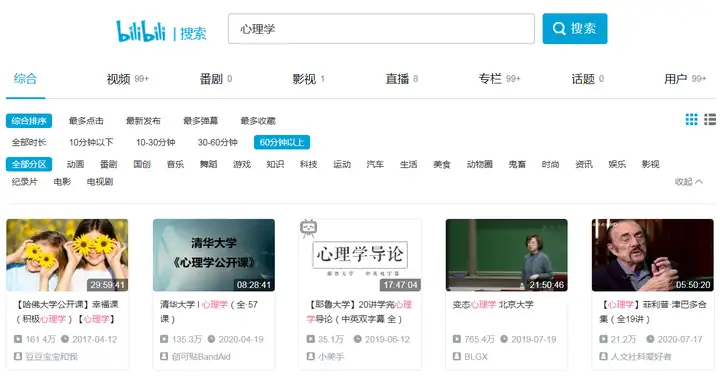Open title 【哈佛大学公开课】幸福课
The width and height of the screenshot is (720, 376).
[x=67, y=311]
